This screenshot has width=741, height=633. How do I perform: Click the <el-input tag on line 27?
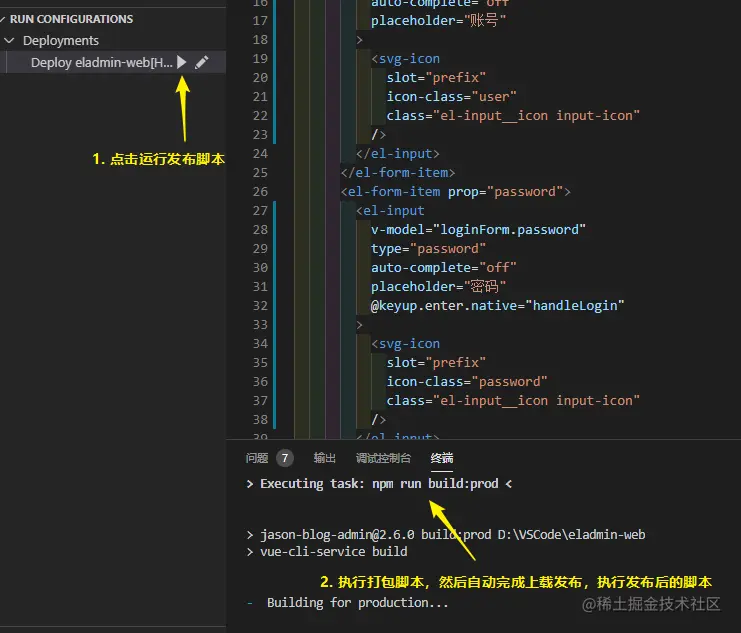[x=390, y=210]
